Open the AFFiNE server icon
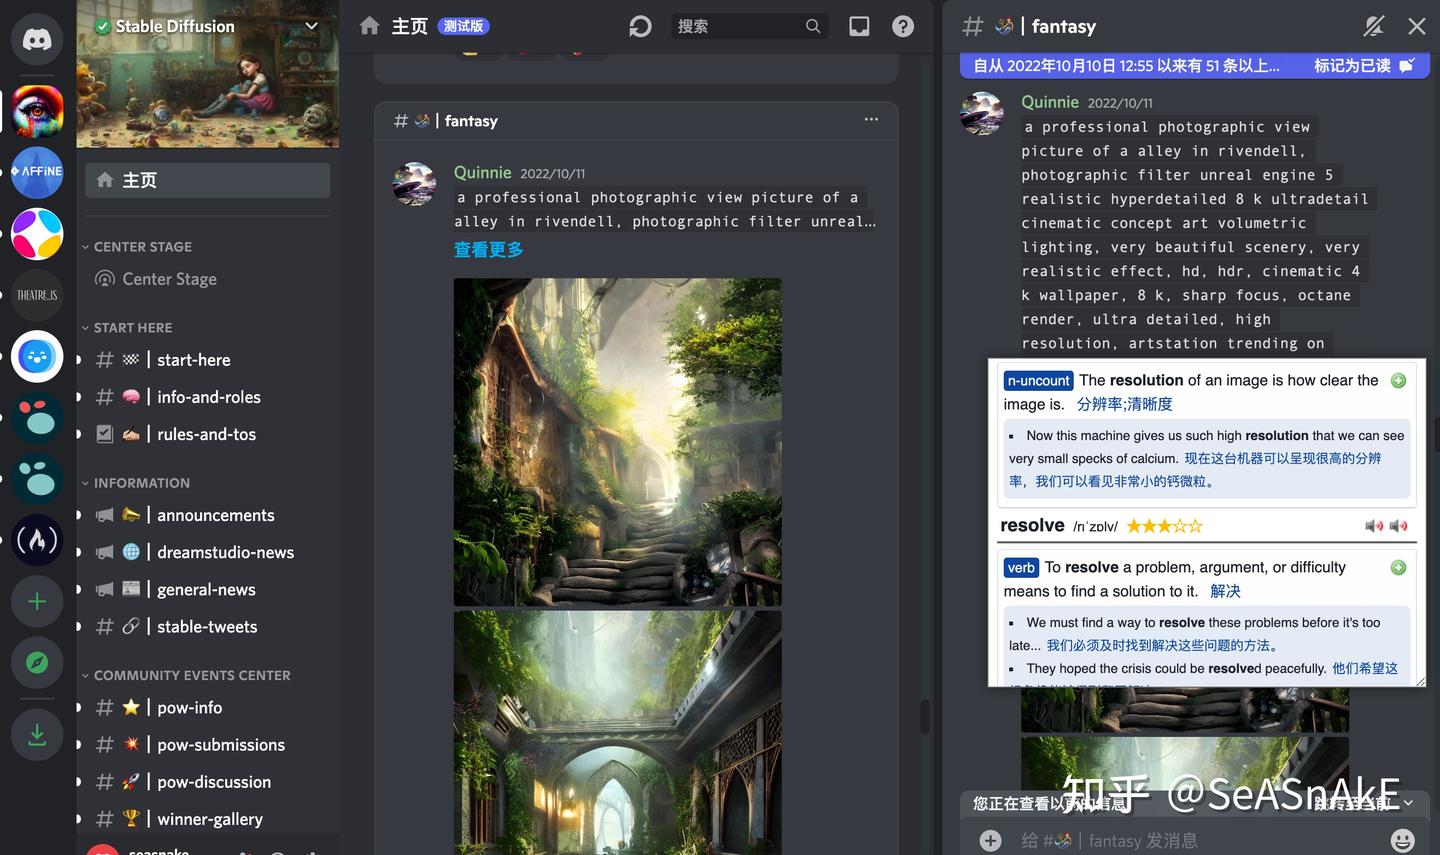The height and width of the screenshot is (855, 1440). click(37, 172)
